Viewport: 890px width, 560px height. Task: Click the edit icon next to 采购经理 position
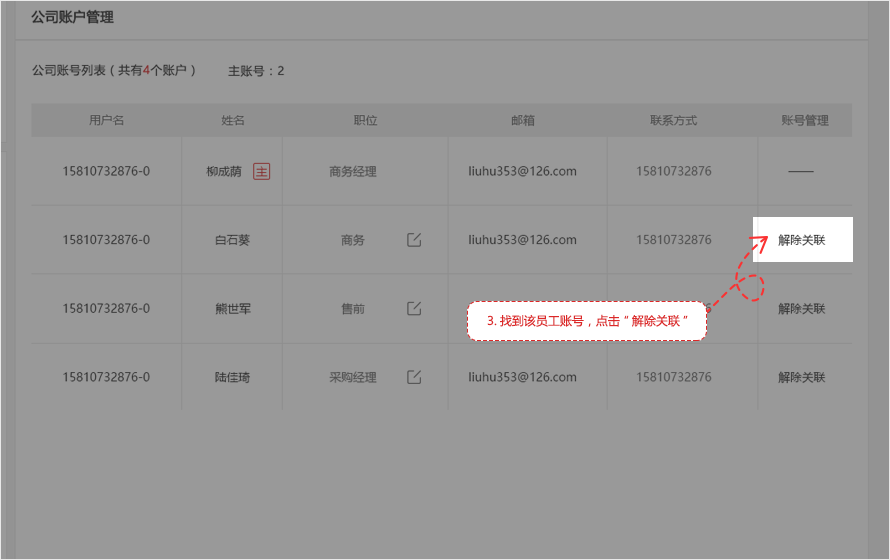point(414,377)
